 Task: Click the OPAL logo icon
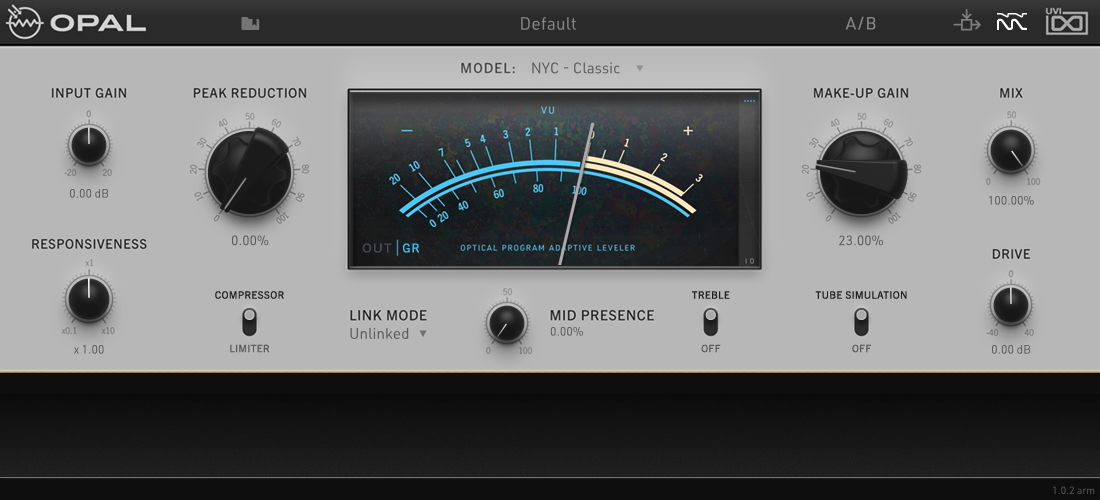pos(24,23)
